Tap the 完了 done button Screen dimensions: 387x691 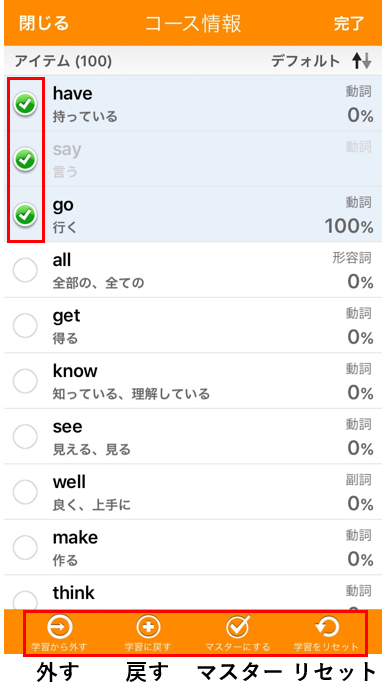349,23
